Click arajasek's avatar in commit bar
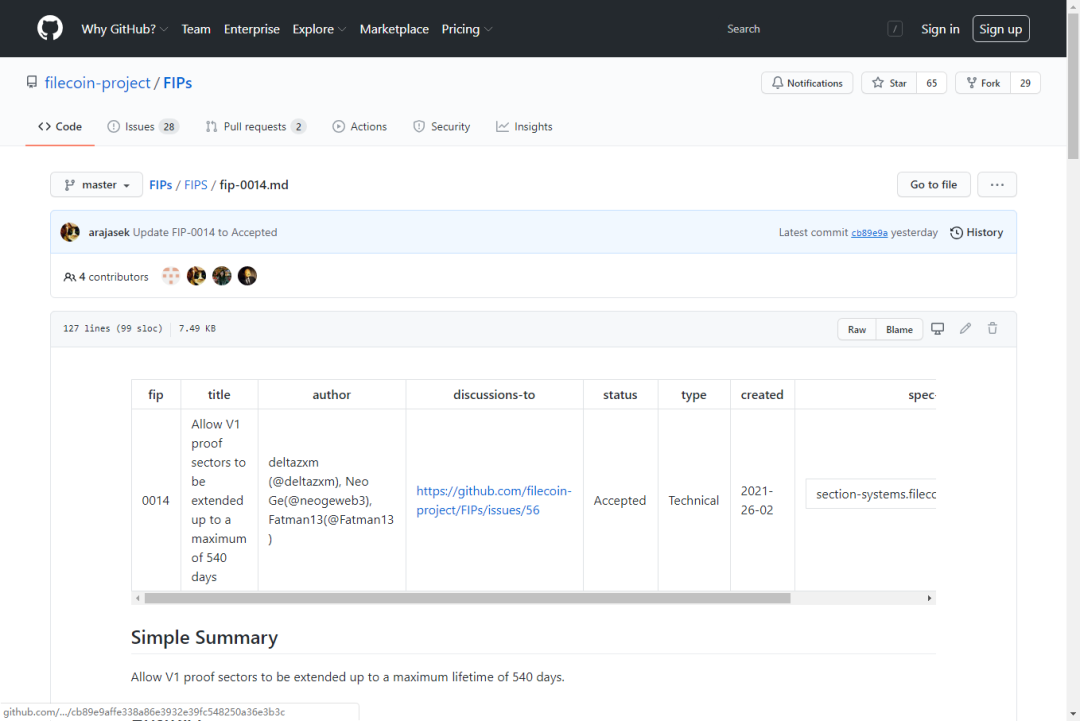 coord(70,232)
